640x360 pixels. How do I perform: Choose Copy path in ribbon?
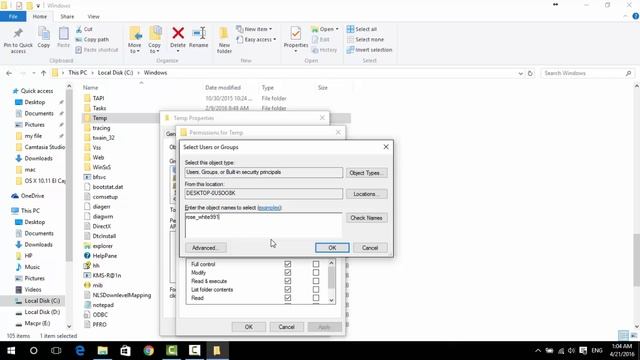click(x=92, y=40)
